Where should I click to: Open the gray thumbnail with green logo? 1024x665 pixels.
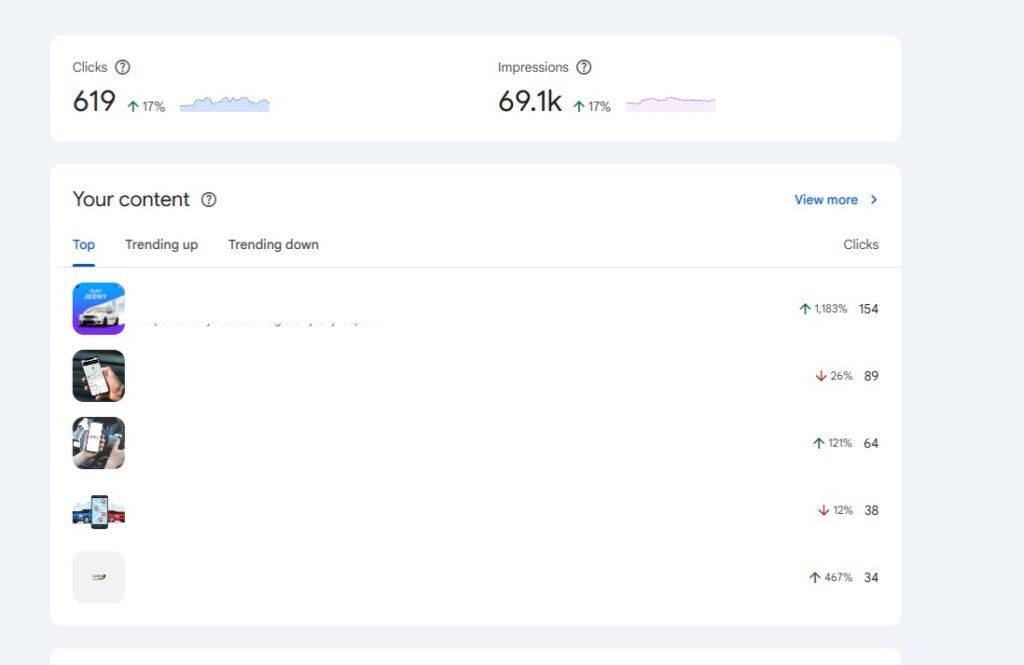pos(99,577)
